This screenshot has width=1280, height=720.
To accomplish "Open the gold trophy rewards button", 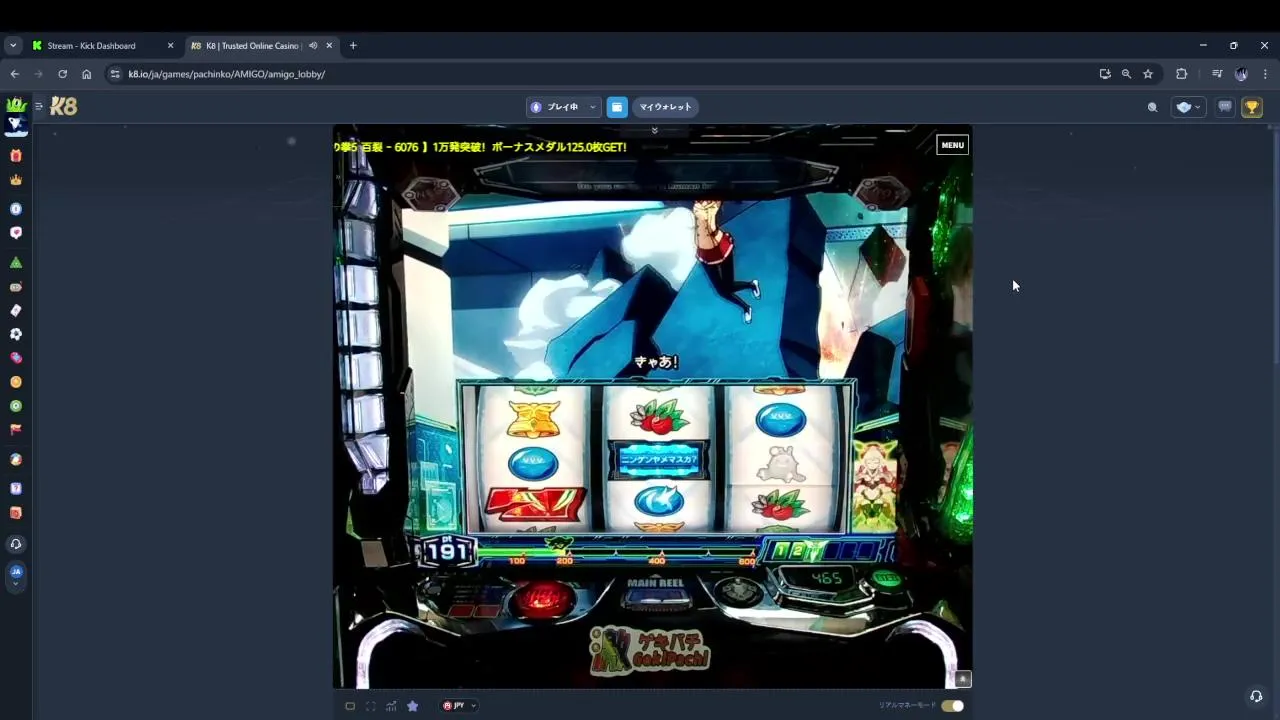I will coord(1252,107).
